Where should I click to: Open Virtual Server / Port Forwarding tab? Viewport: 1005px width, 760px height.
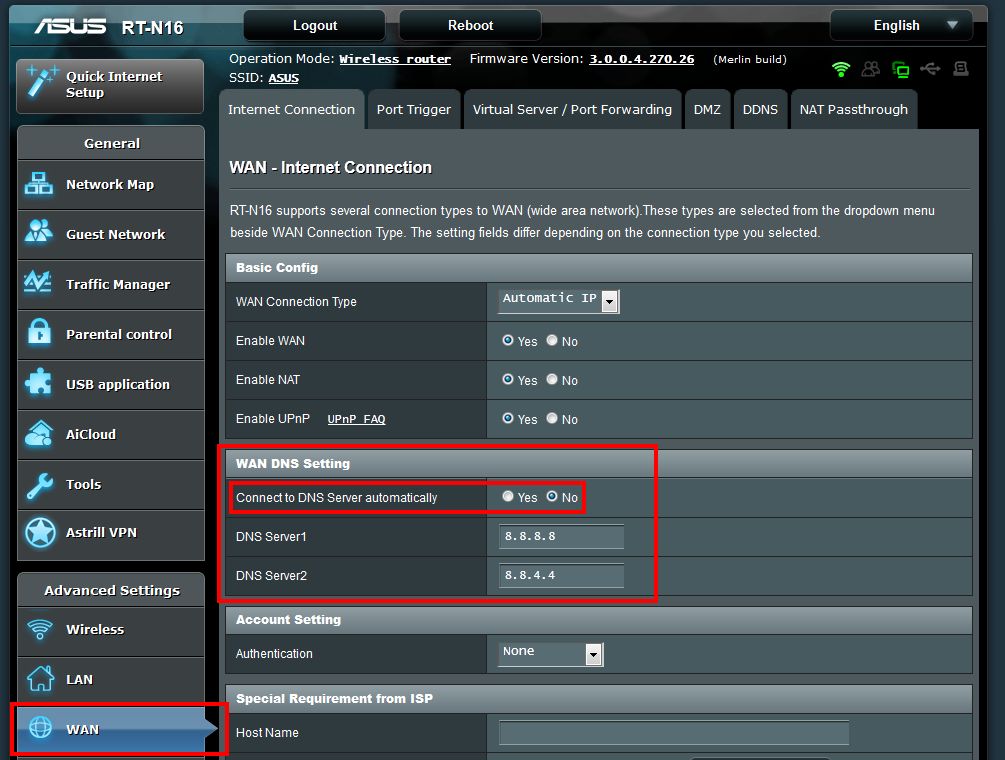click(572, 110)
